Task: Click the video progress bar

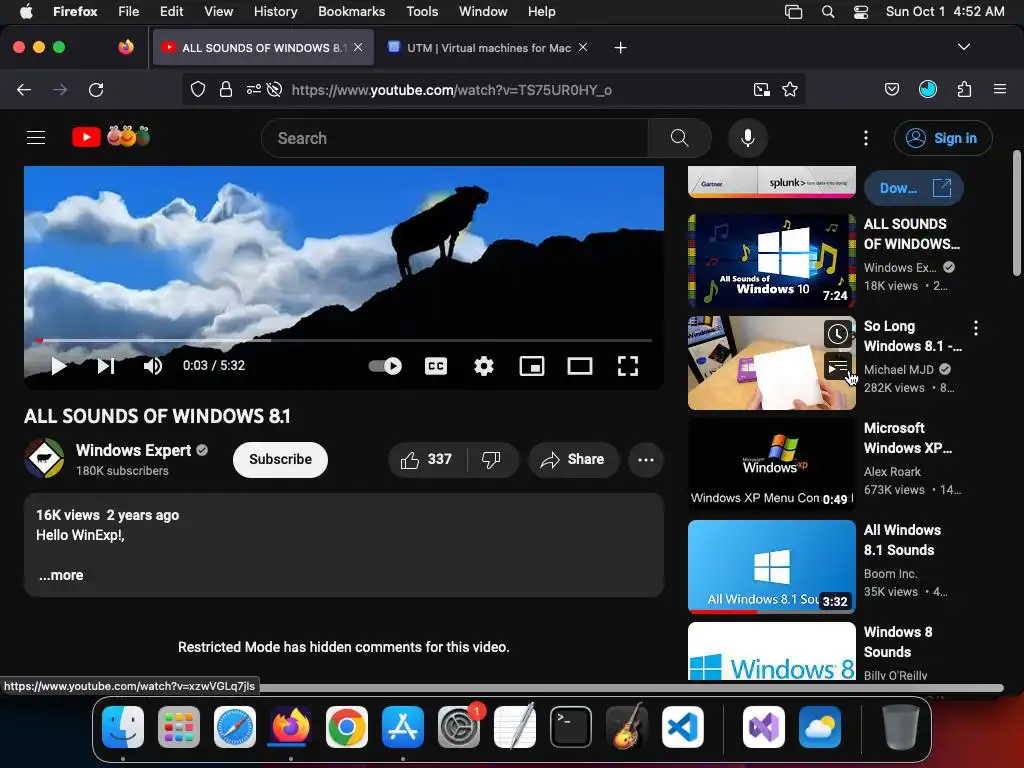Action: click(344, 340)
